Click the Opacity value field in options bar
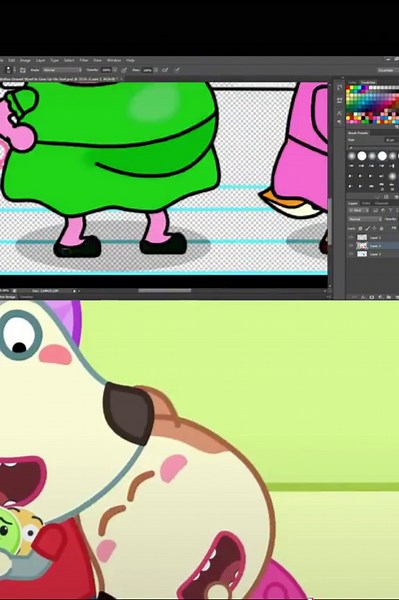 106,70
